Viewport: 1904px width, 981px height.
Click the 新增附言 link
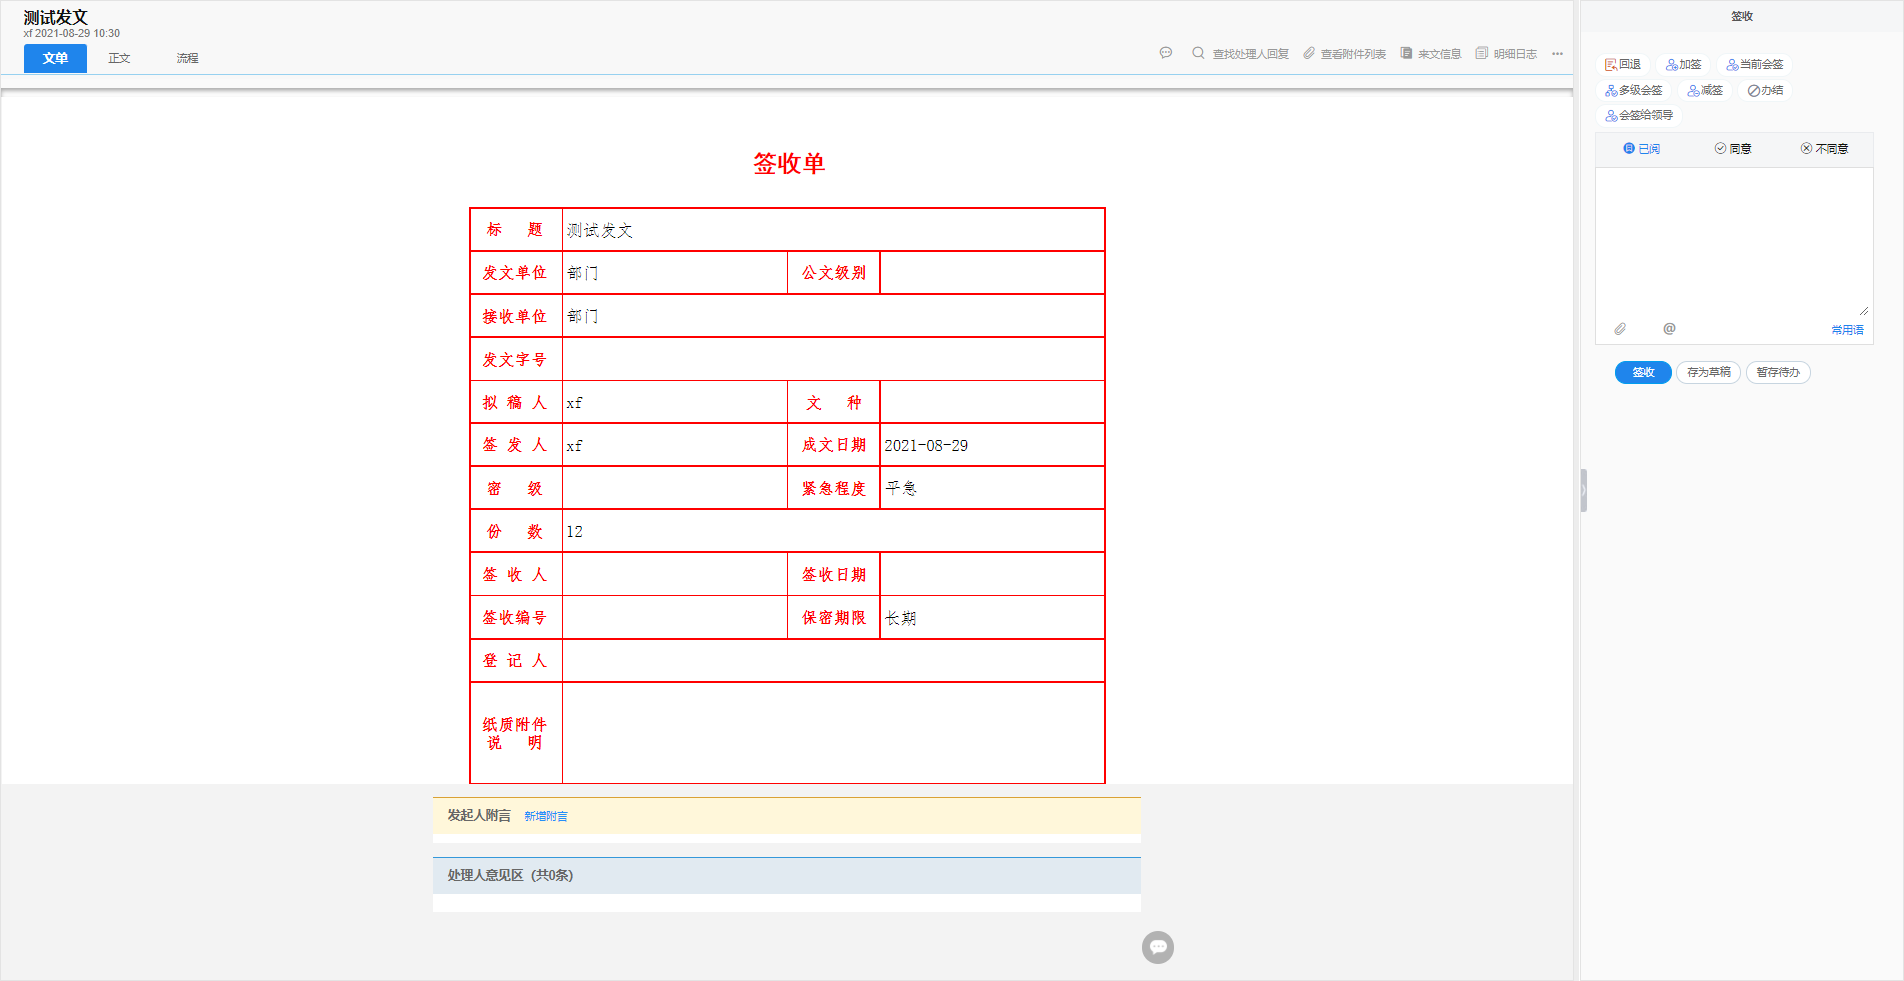click(546, 817)
